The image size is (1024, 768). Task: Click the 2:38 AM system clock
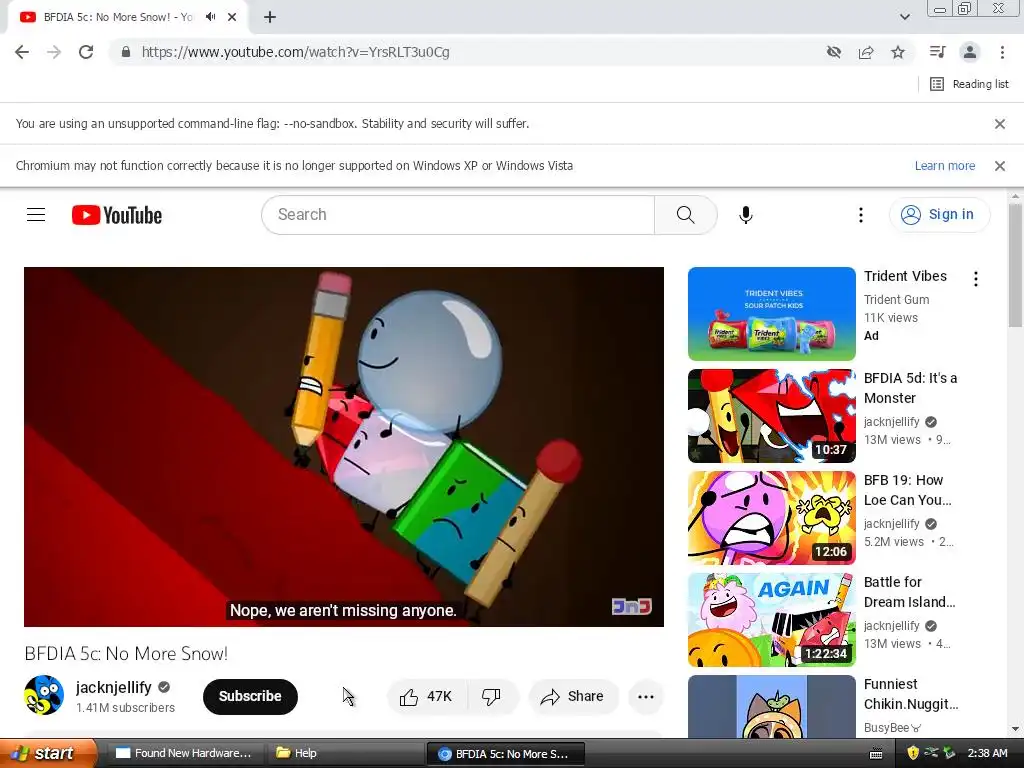[x=987, y=753]
